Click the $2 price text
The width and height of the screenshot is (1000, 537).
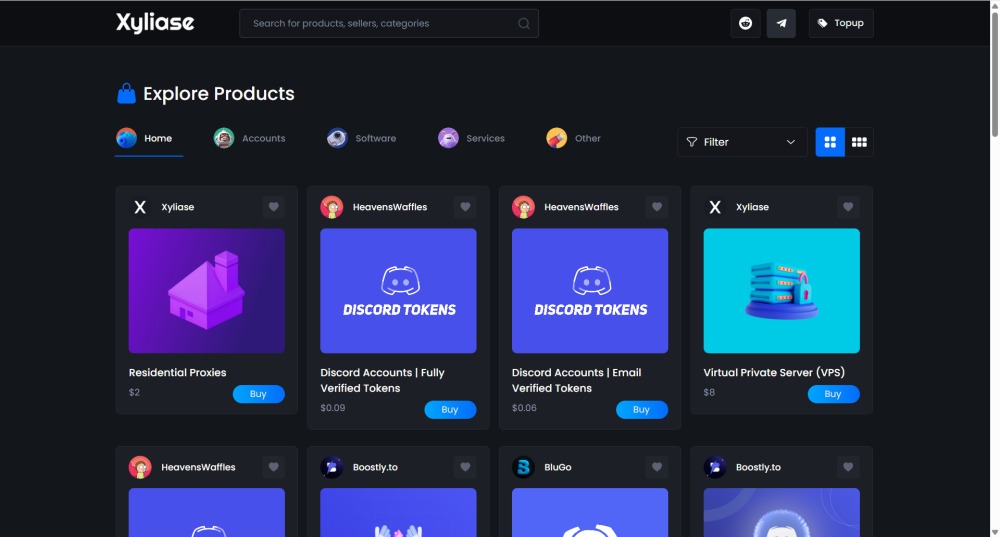[x=134, y=393]
